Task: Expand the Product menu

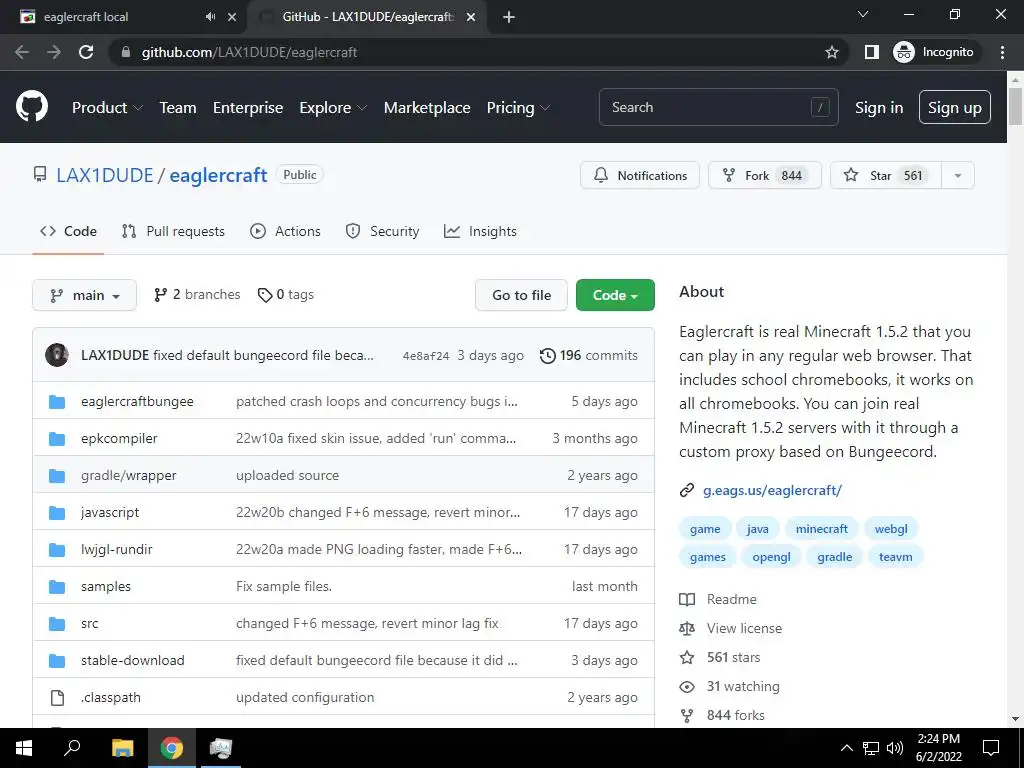Action: 107,108
